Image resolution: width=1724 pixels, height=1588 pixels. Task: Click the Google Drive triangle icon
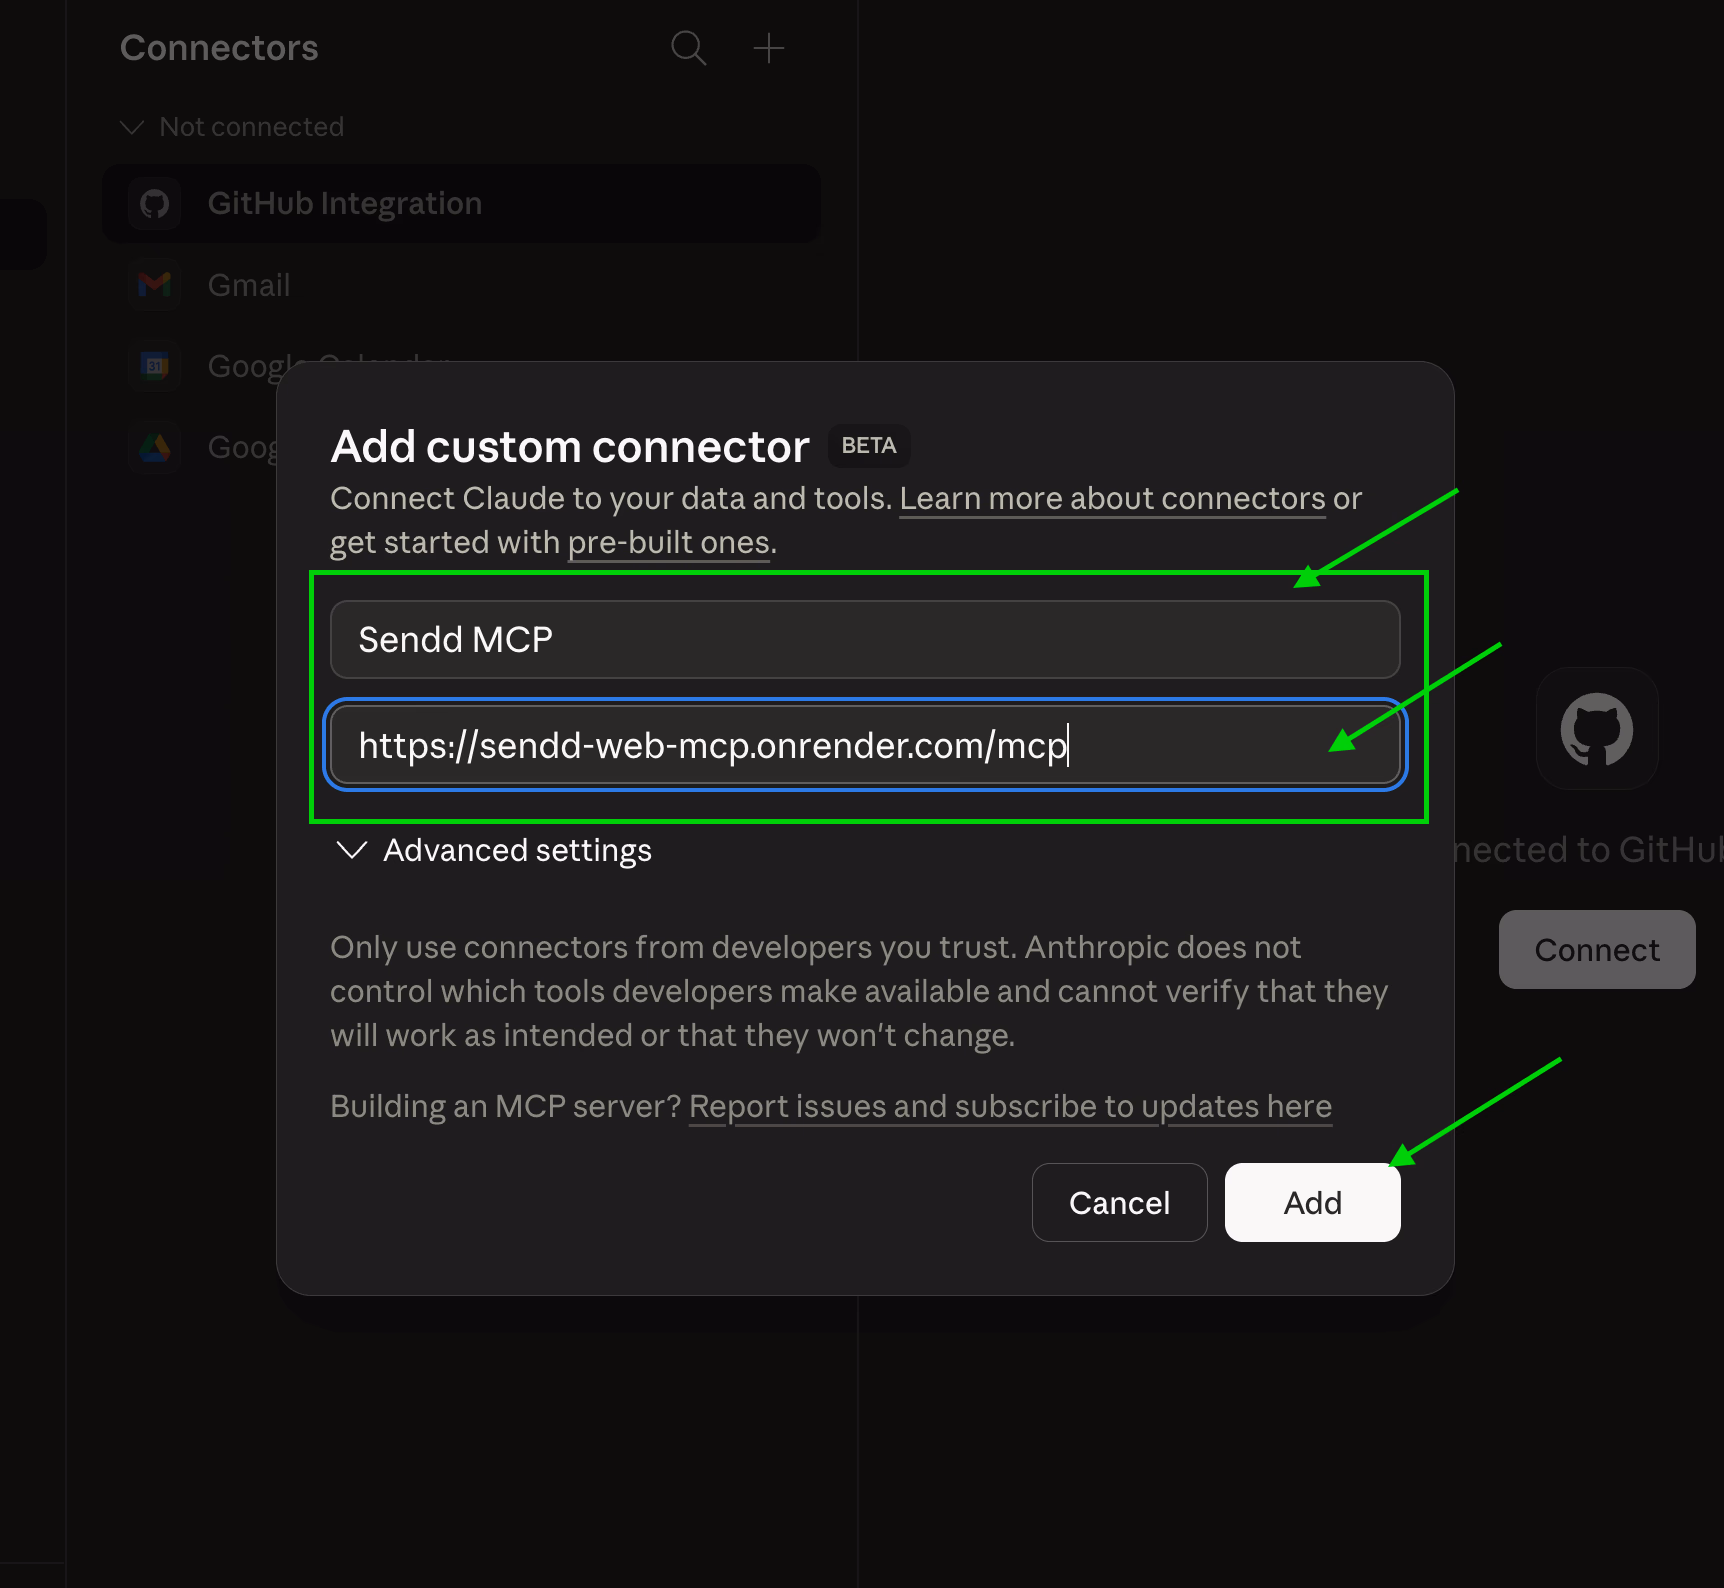(154, 447)
